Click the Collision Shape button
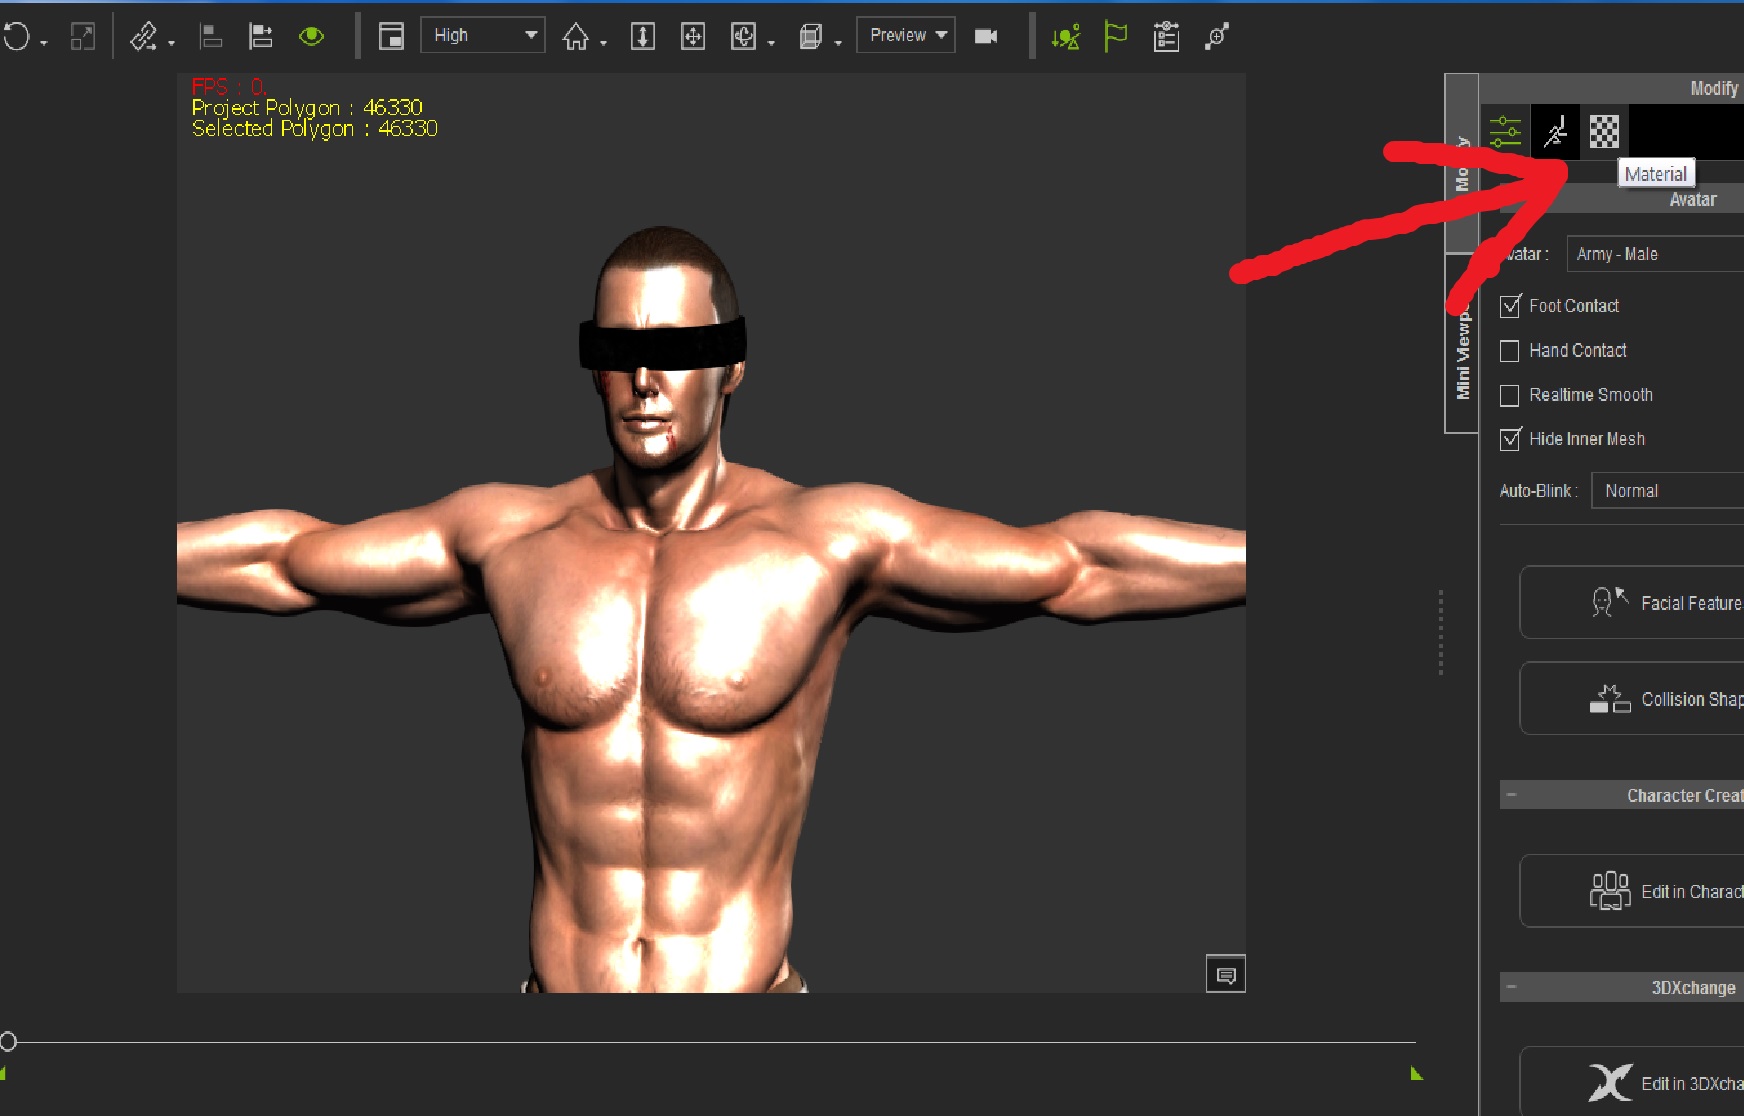 [1632, 698]
